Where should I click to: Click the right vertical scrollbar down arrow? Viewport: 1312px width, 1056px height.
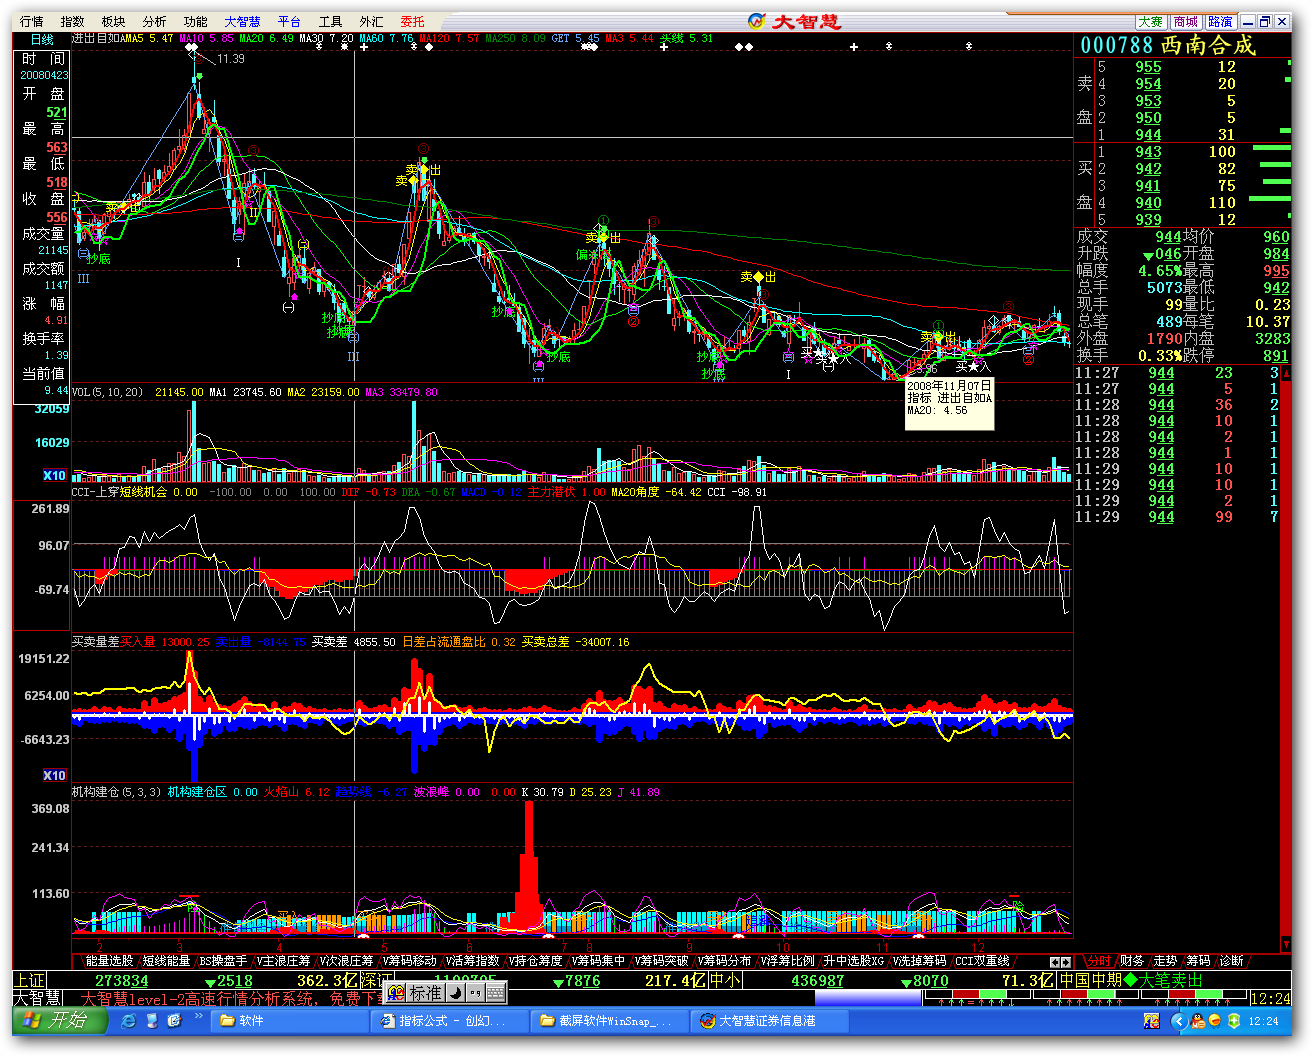[1286, 944]
